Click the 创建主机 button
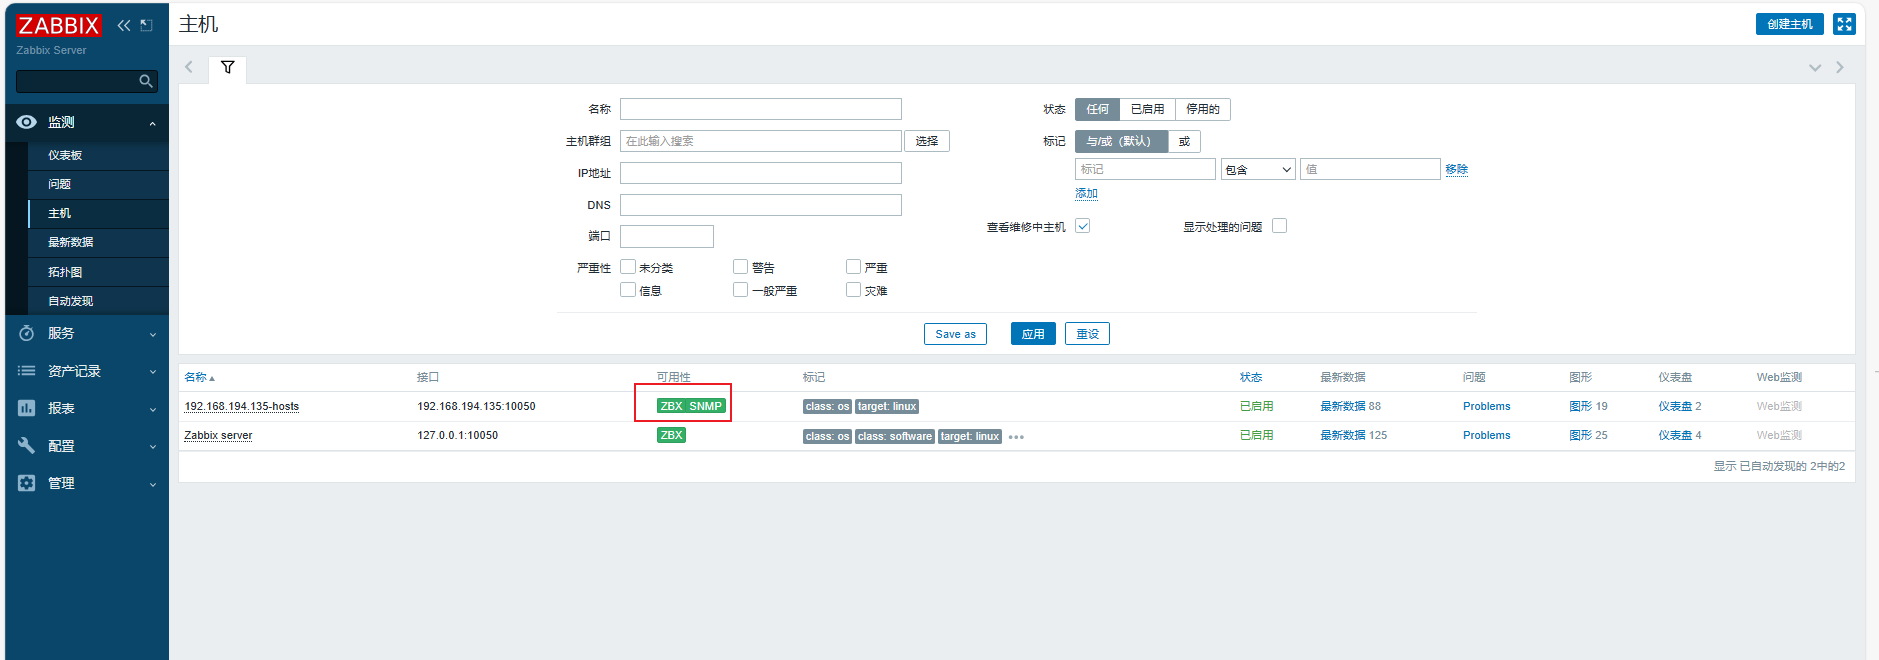Viewport: 1879px width, 660px height. pyautogui.click(x=1789, y=24)
